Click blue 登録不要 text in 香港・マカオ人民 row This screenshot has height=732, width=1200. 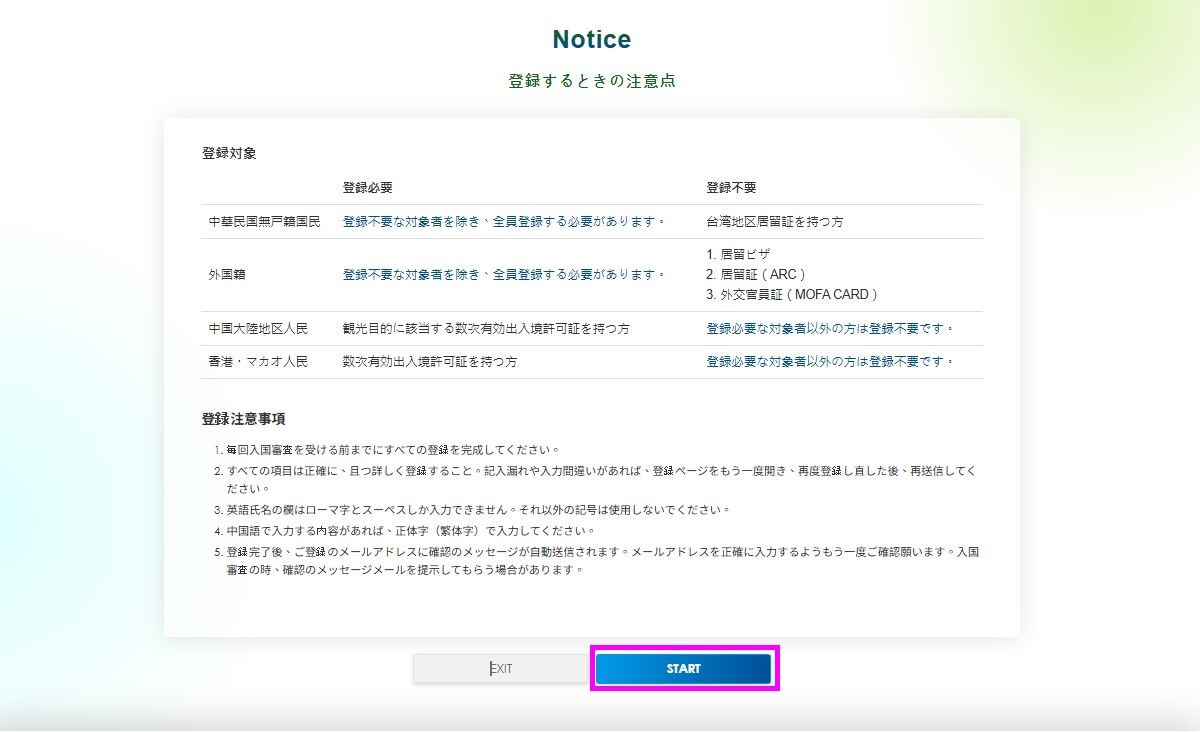click(x=830, y=361)
